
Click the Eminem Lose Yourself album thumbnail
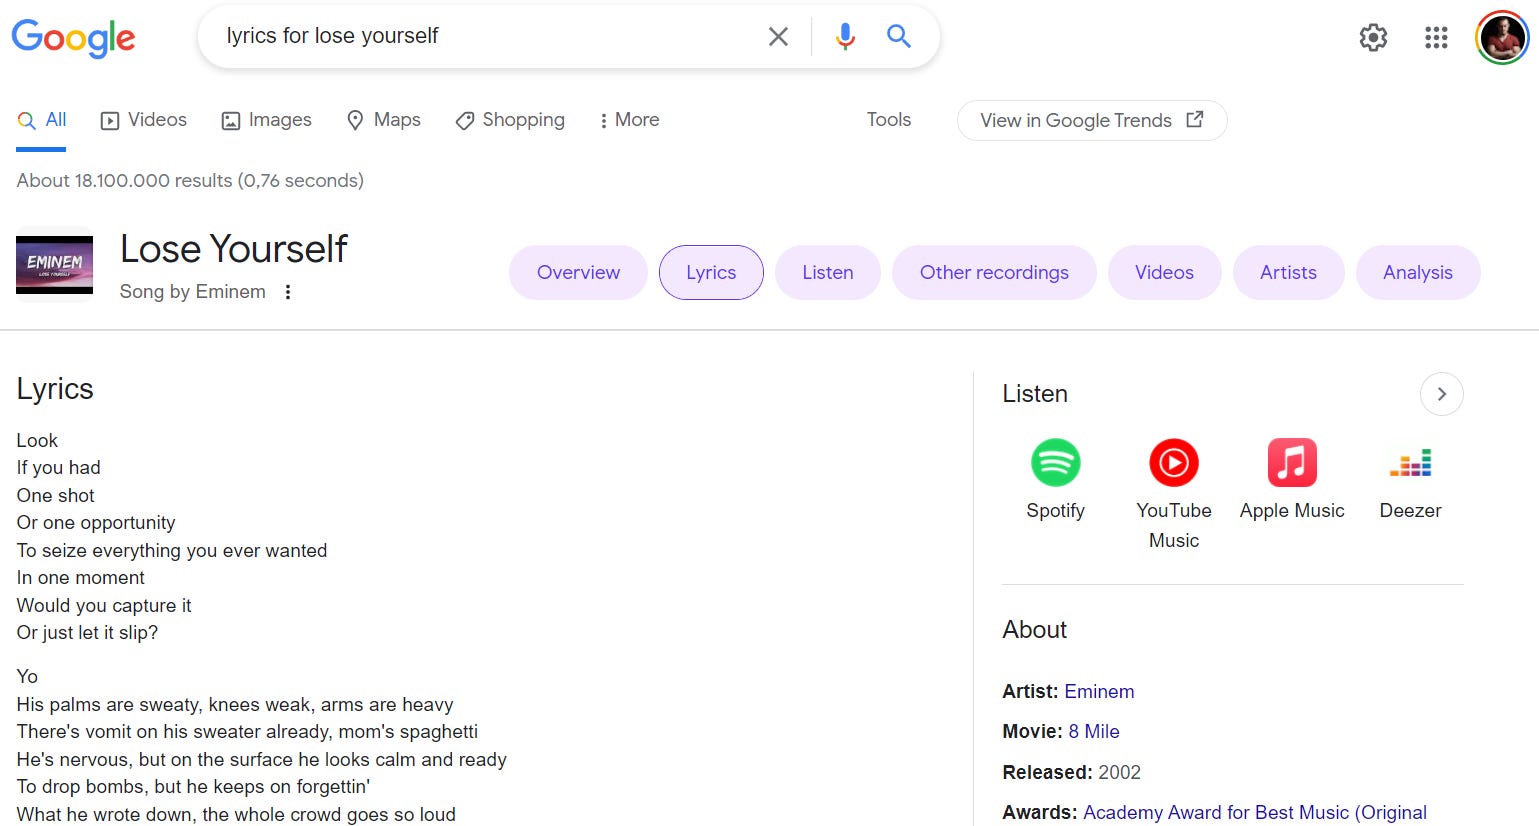pos(55,265)
